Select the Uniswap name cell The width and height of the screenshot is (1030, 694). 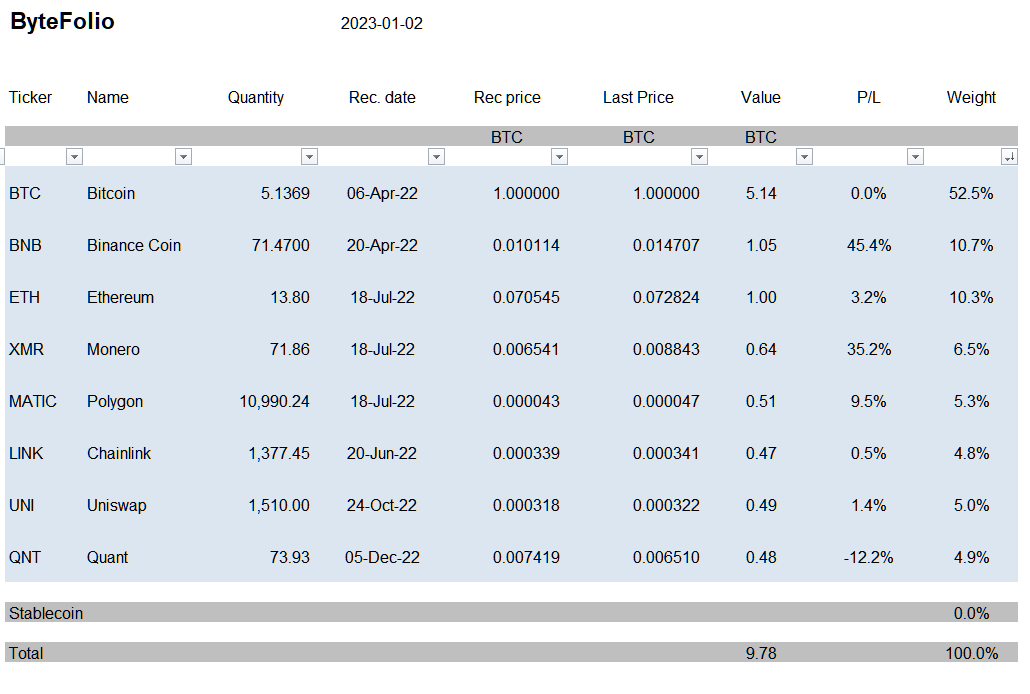[x=116, y=505]
